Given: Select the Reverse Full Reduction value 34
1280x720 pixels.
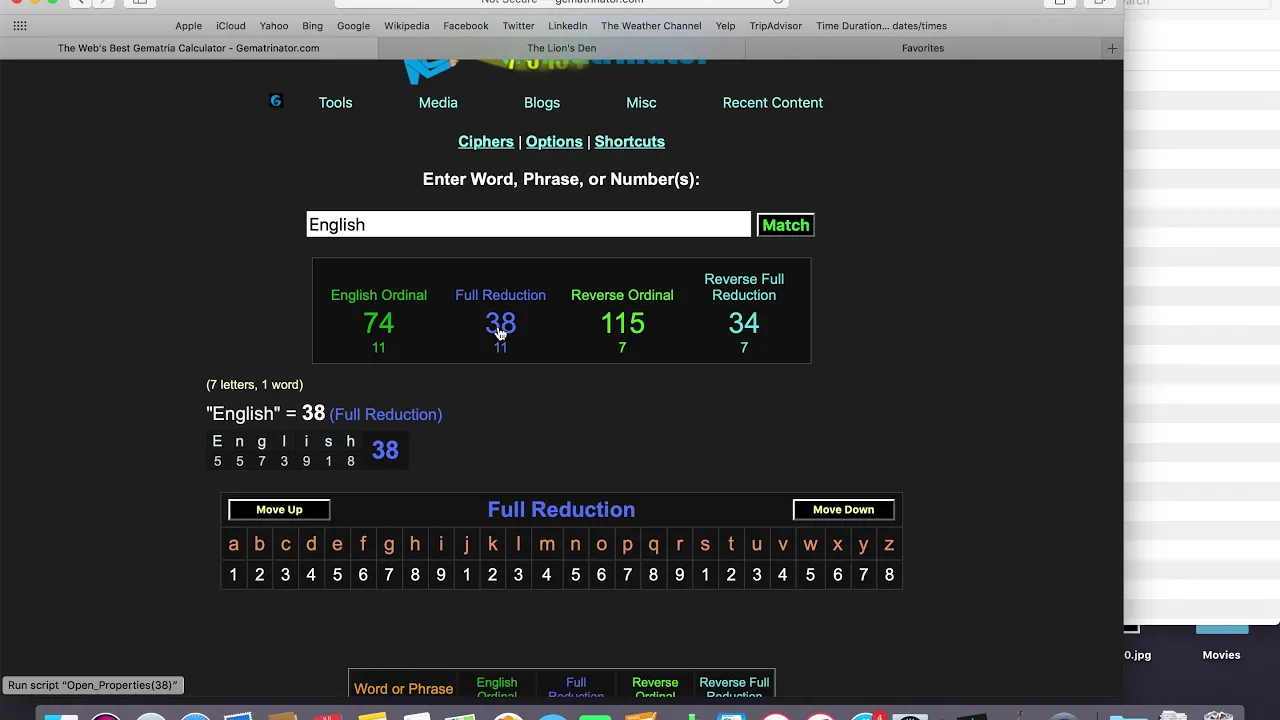Looking at the screenshot, I should pos(744,323).
